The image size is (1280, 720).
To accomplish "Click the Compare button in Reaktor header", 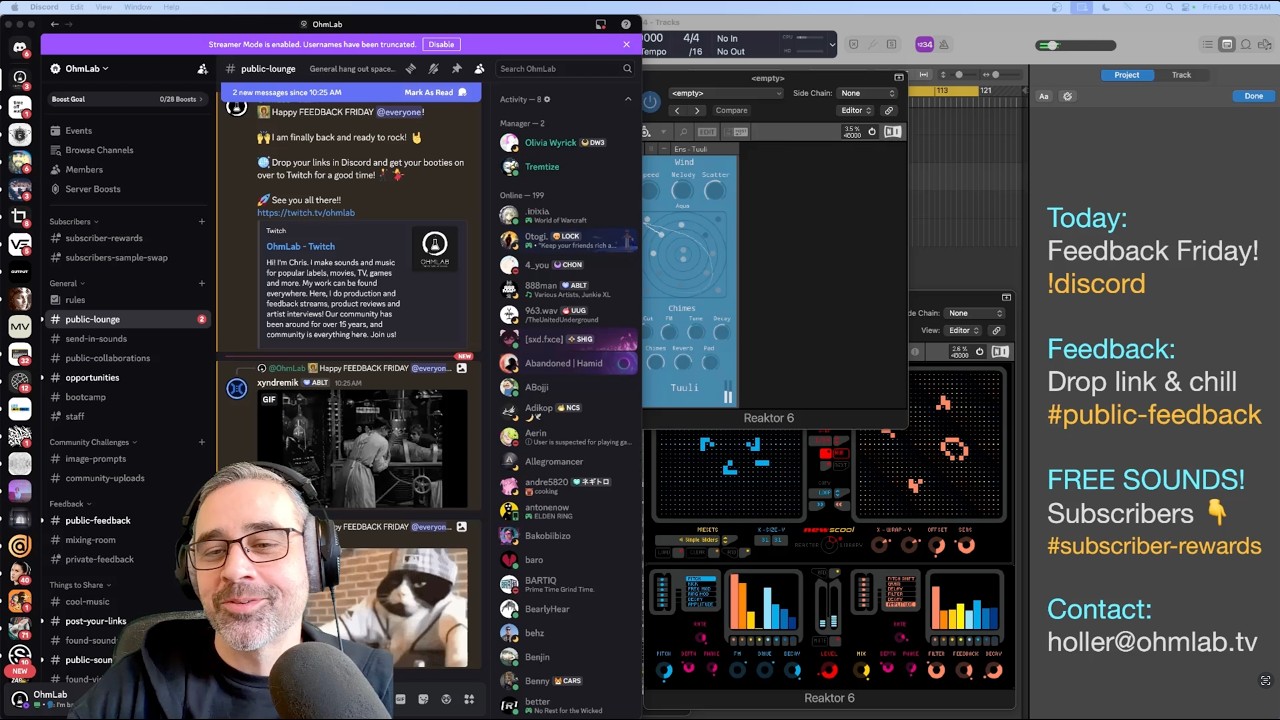I will 731,110.
